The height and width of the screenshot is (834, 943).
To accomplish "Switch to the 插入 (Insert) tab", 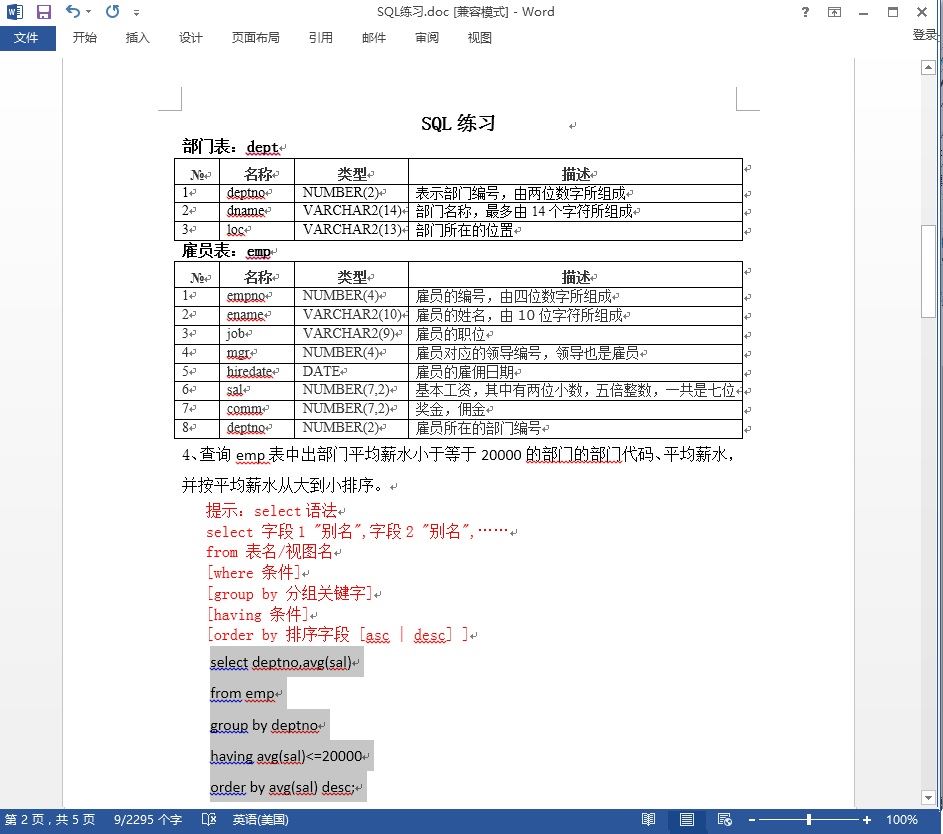I will pos(137,38).
